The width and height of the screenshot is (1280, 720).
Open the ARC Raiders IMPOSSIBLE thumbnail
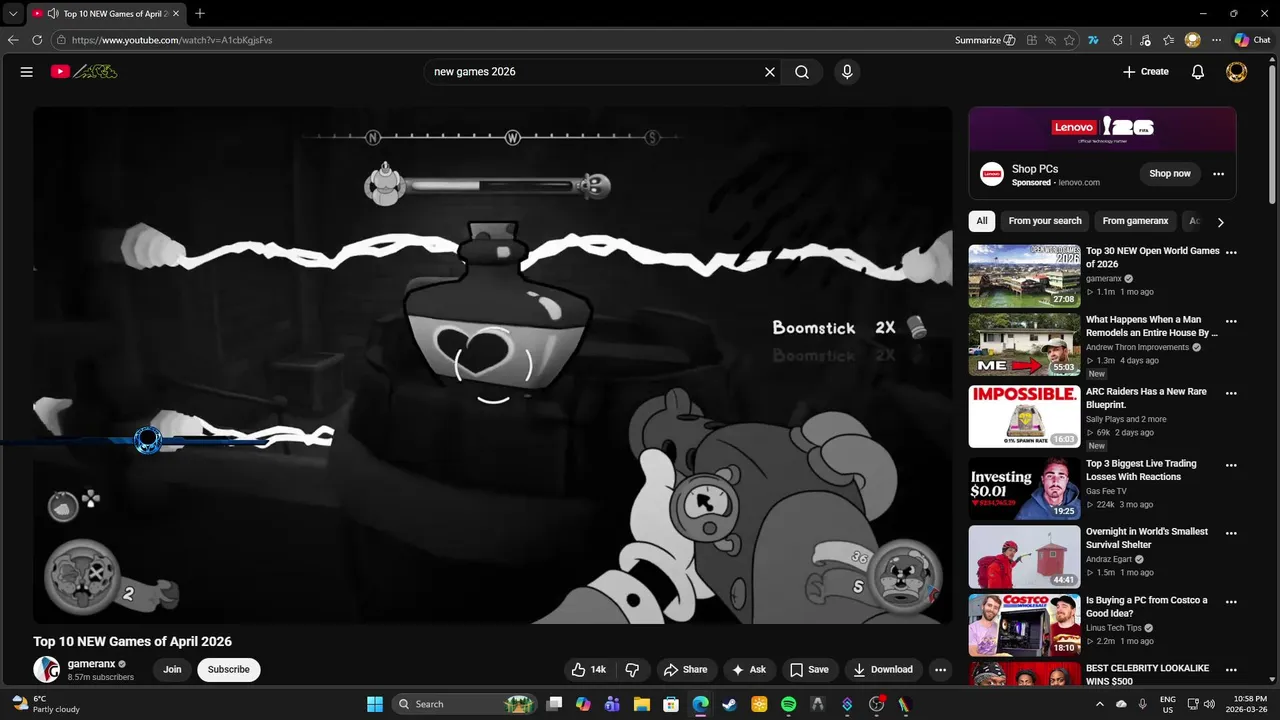(1024, 417)
